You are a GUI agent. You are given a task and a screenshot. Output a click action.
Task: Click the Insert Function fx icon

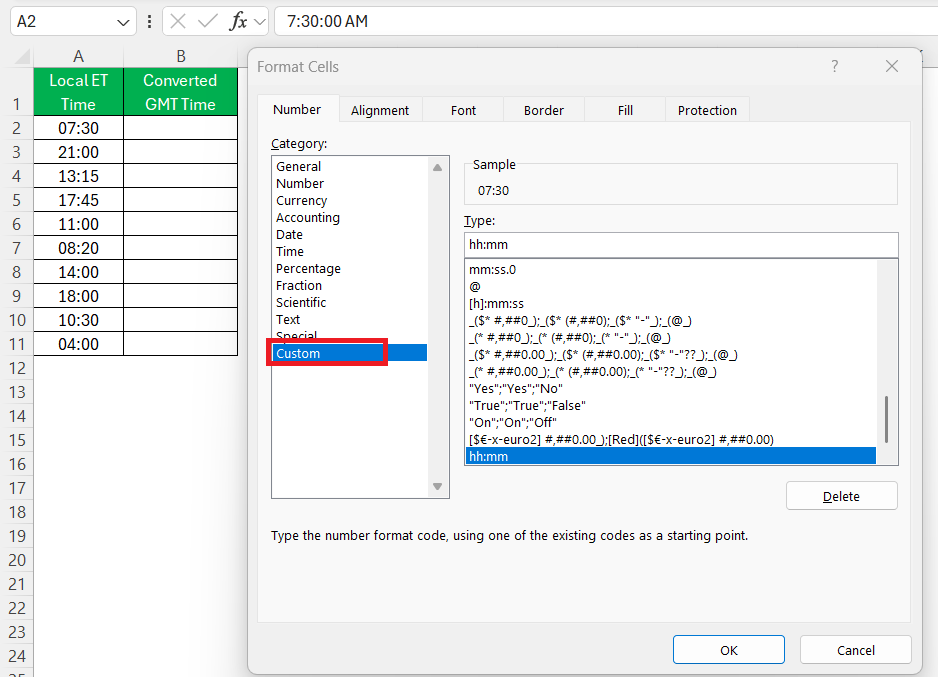[x=238, y=22]
